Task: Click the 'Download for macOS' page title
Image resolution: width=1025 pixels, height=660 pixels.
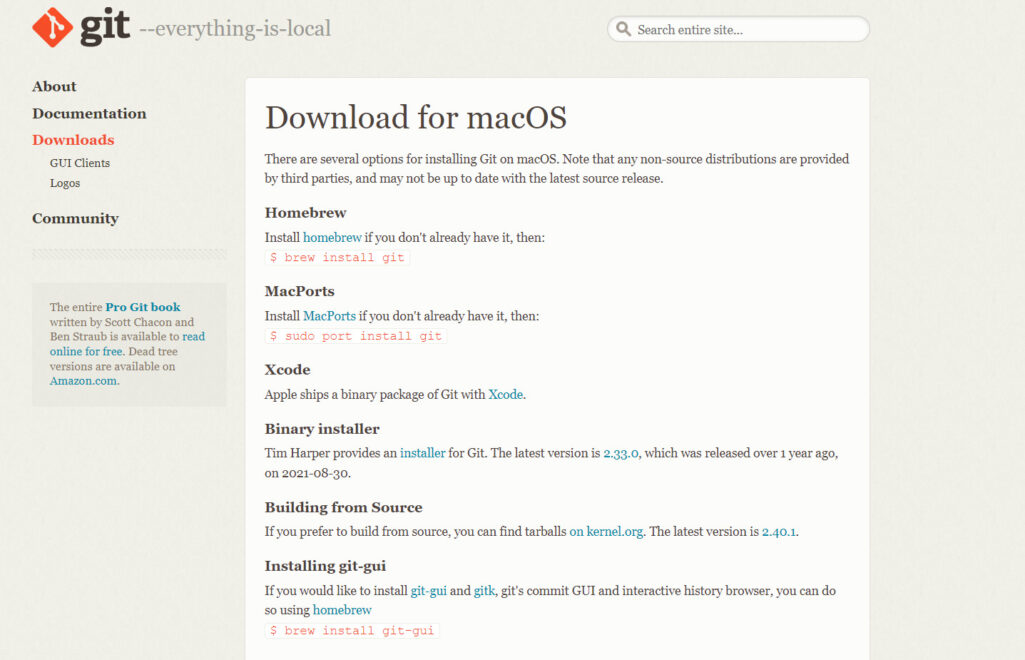Action: pyautogui.click(x=416, y=118)
